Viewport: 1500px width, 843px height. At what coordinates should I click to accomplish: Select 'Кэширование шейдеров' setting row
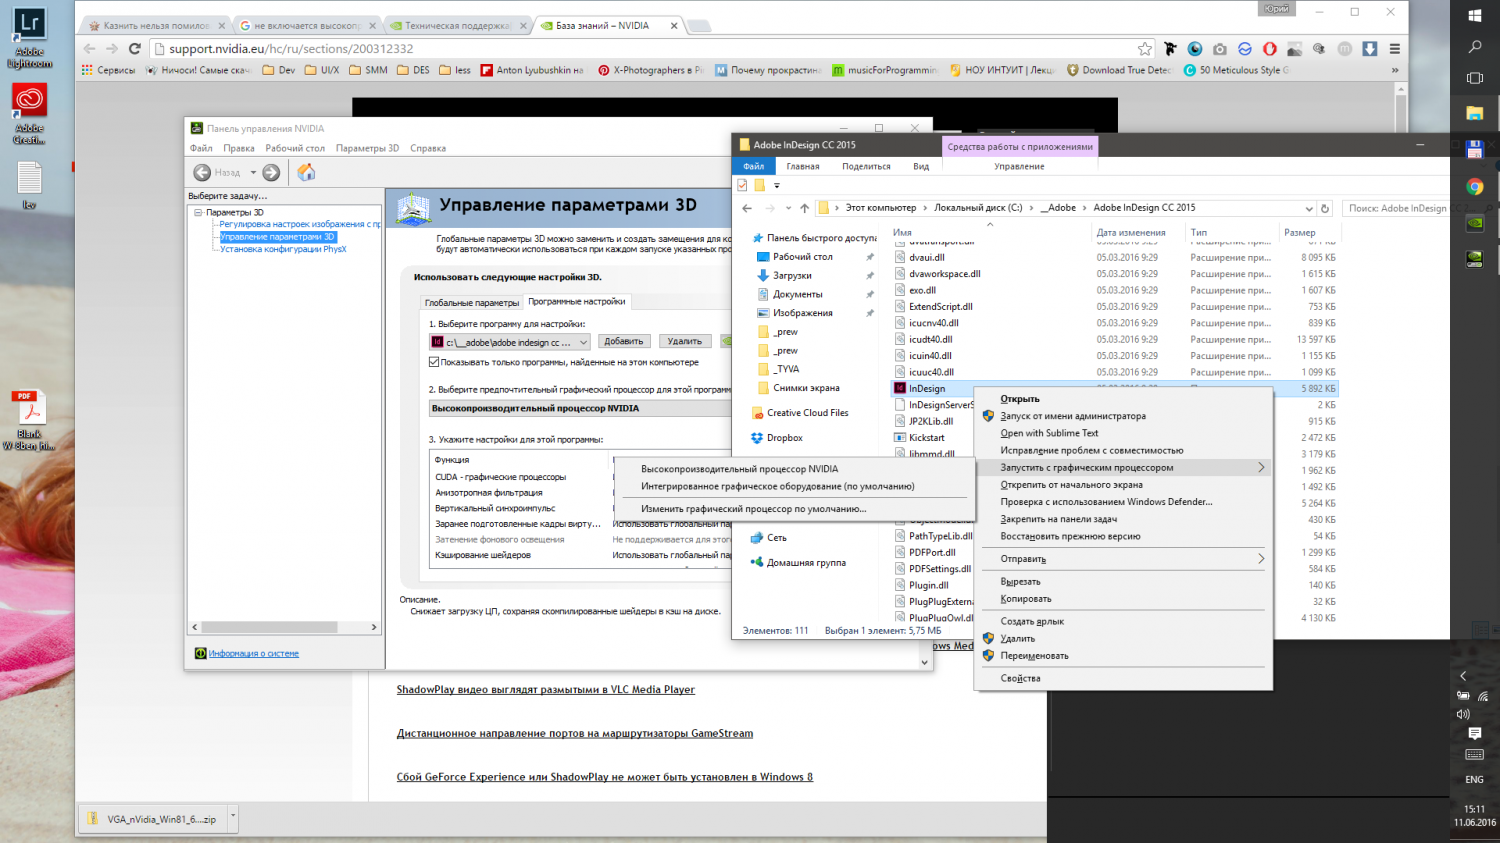pos(580,555)
